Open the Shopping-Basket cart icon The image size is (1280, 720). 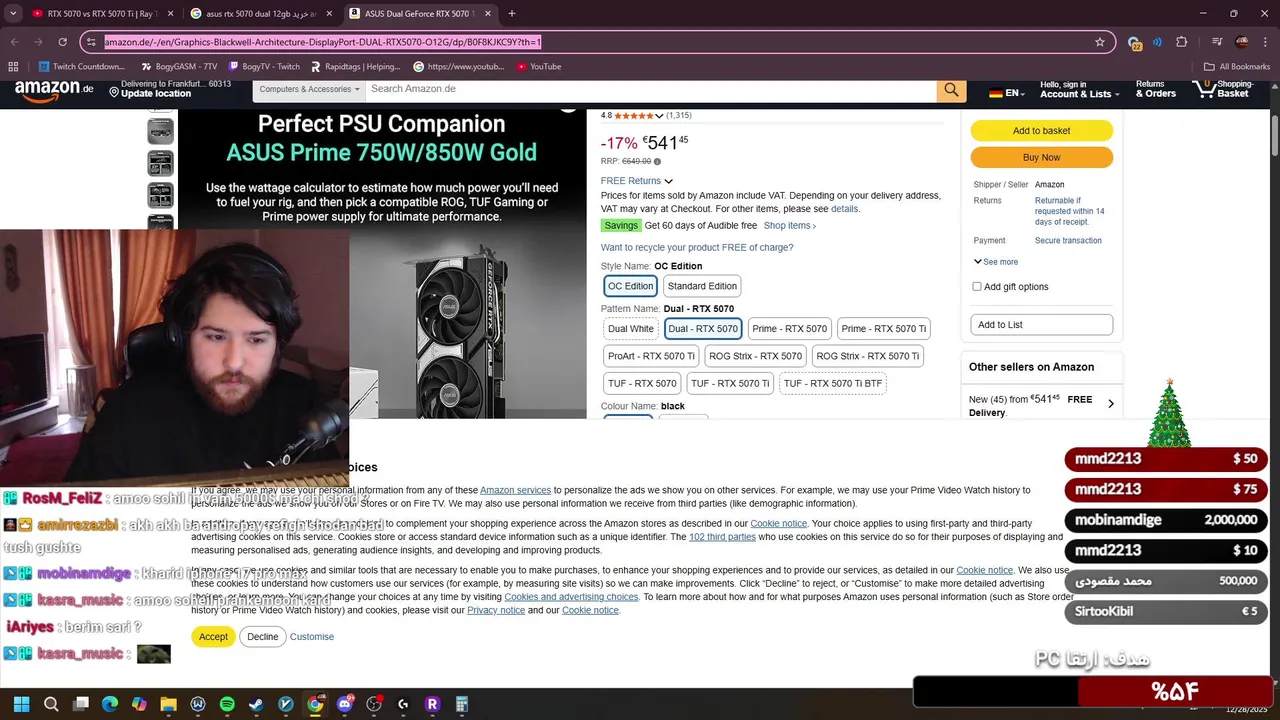(1224, 89)
